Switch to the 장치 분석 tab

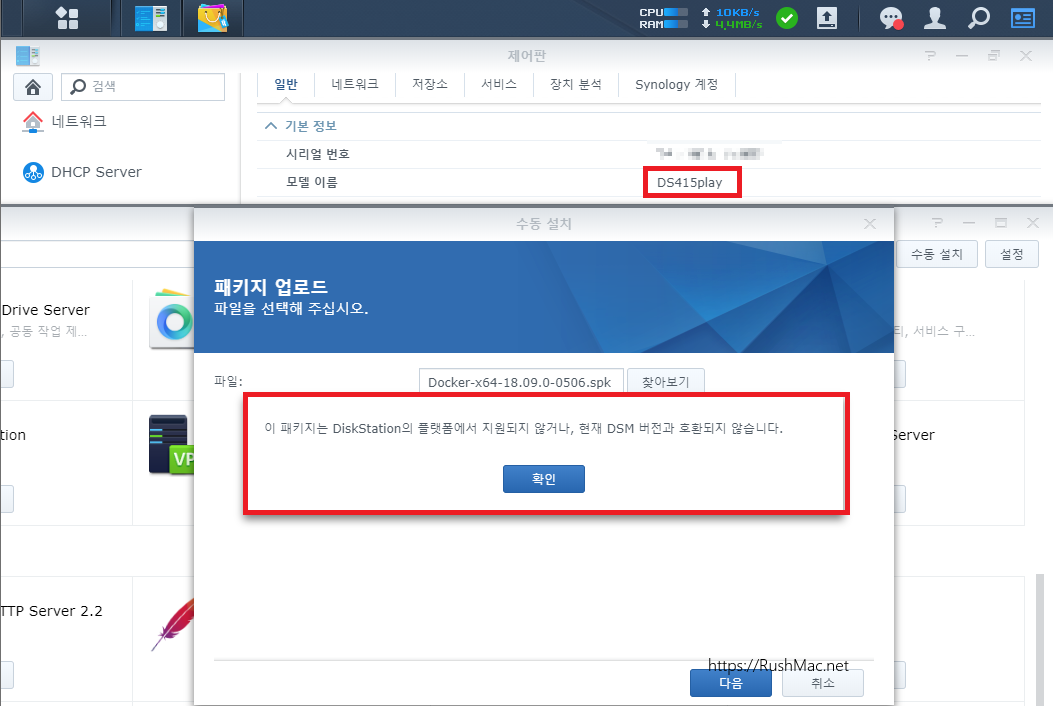pyautogui.click(x=576, y=84)
